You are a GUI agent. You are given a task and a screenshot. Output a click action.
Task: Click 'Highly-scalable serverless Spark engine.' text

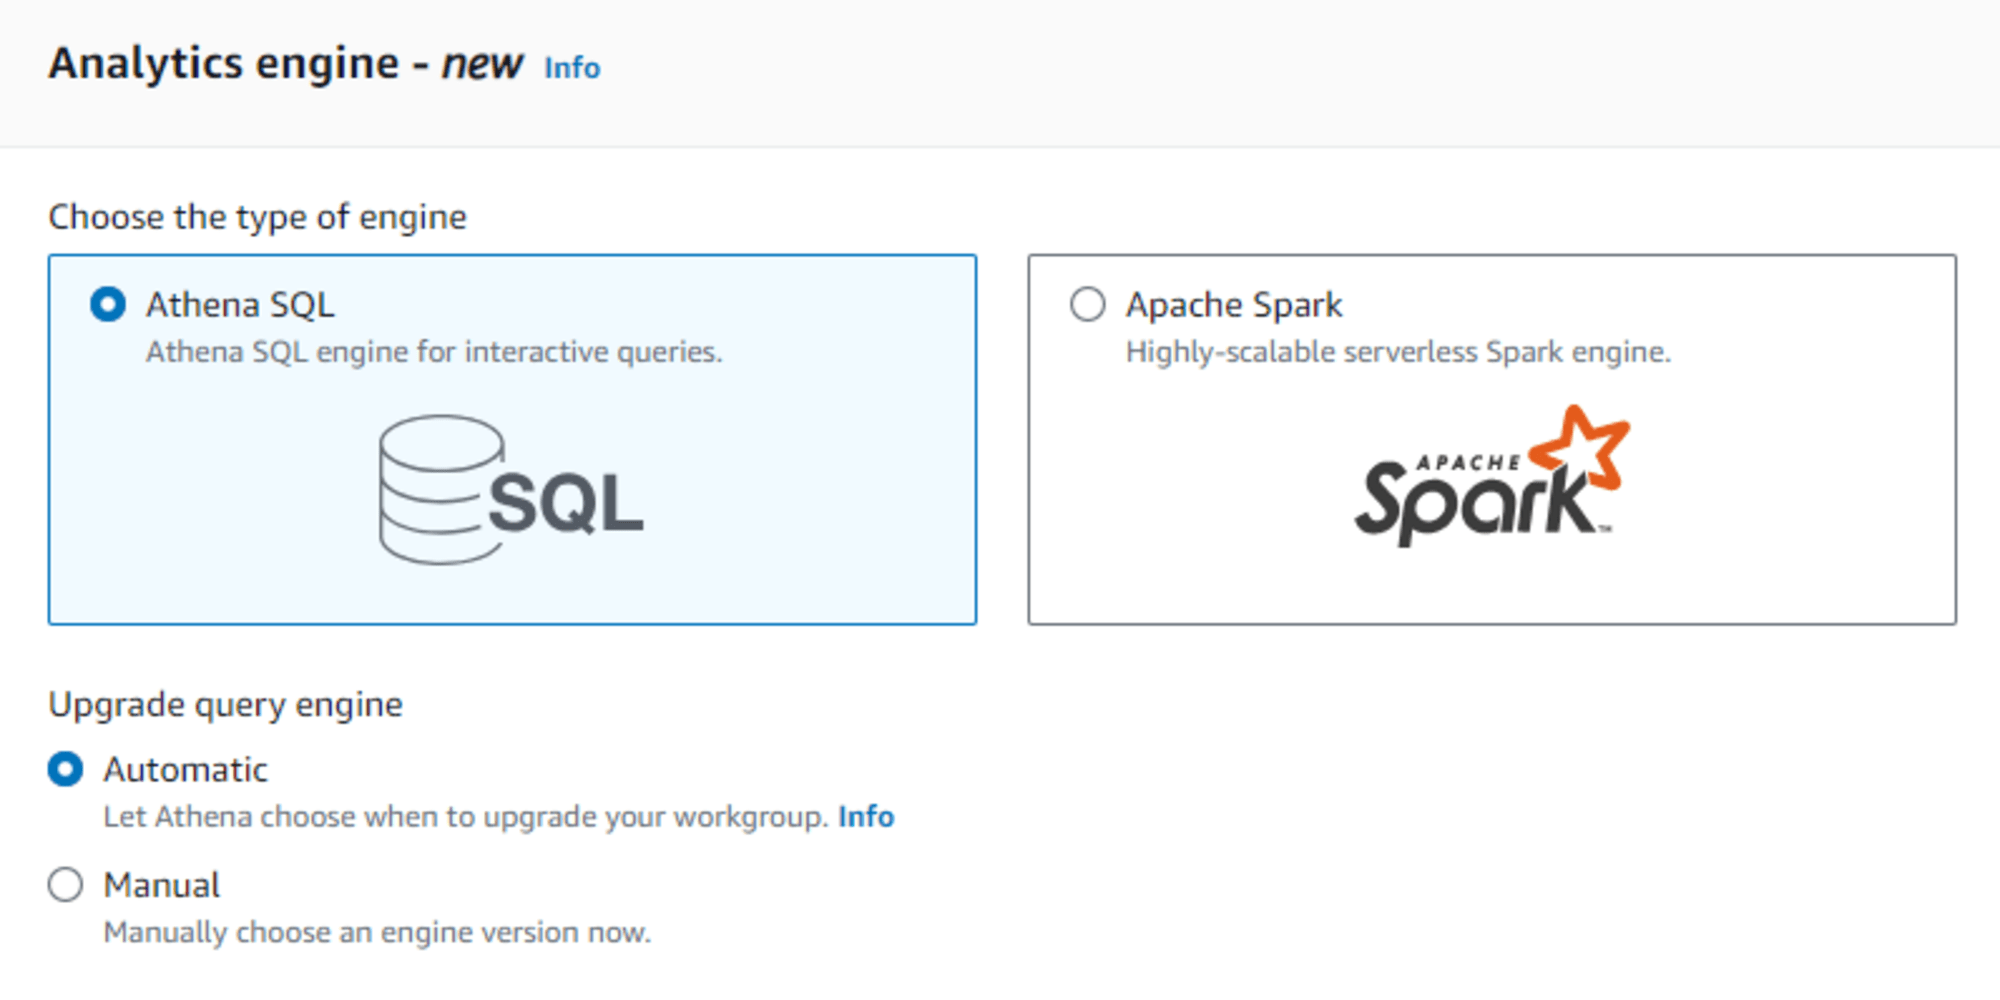tap(1398, 352)
